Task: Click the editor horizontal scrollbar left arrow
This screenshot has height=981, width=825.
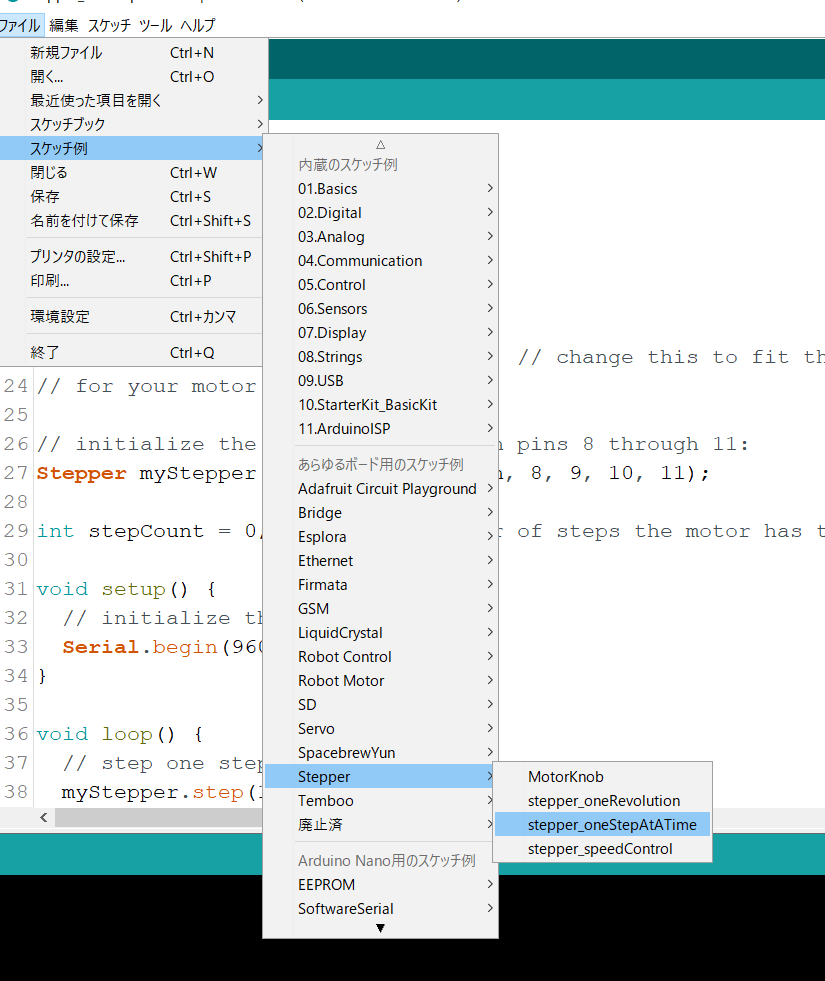Action: click(x=43, y=816)
